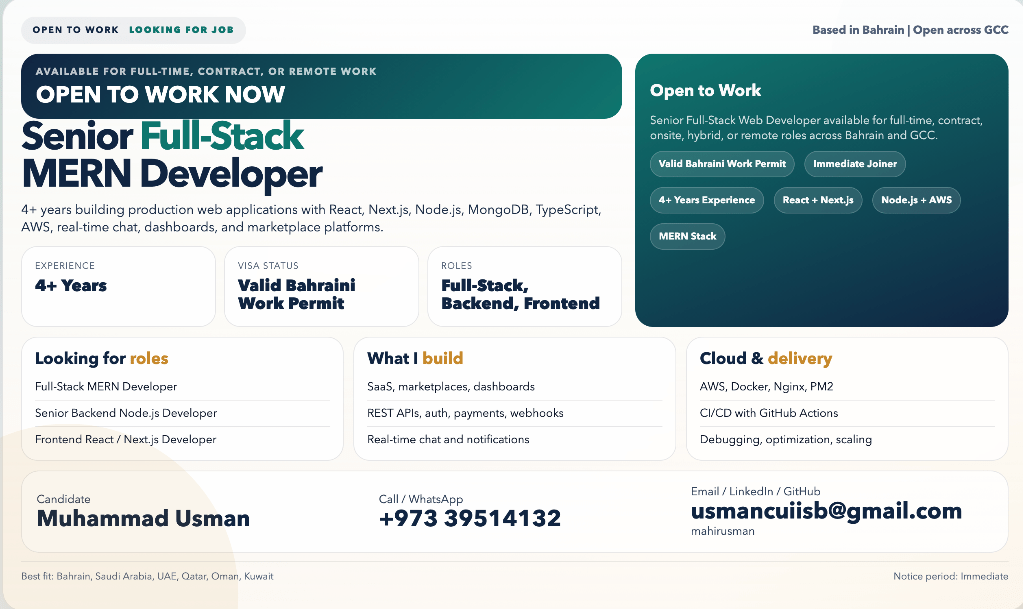Click the CI/CD with GitHub Actions item

click(769, 413)
